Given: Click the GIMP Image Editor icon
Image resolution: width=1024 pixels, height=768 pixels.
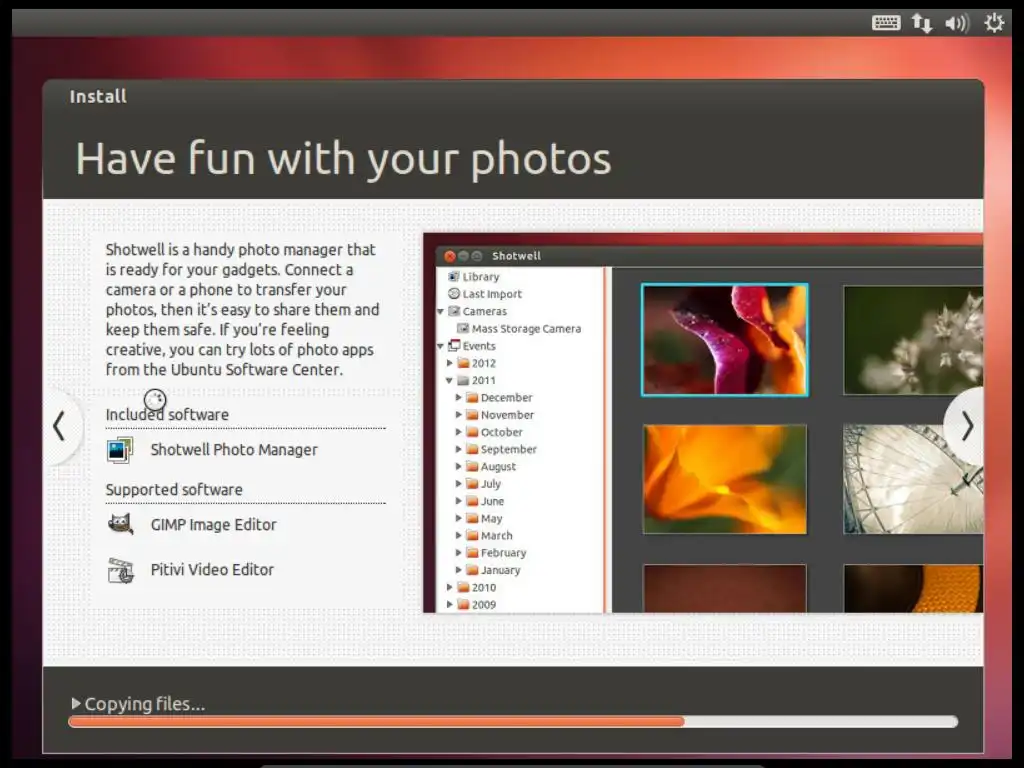Looking at the screenshot, I should [120, 524].
